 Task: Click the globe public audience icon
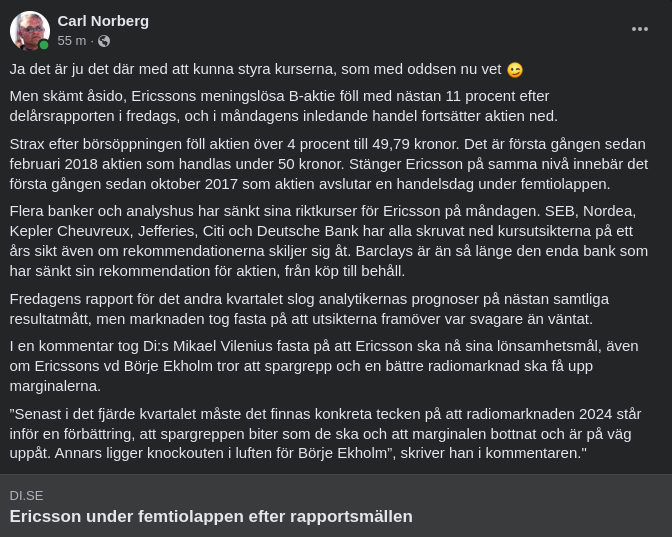tap(104, 41)
